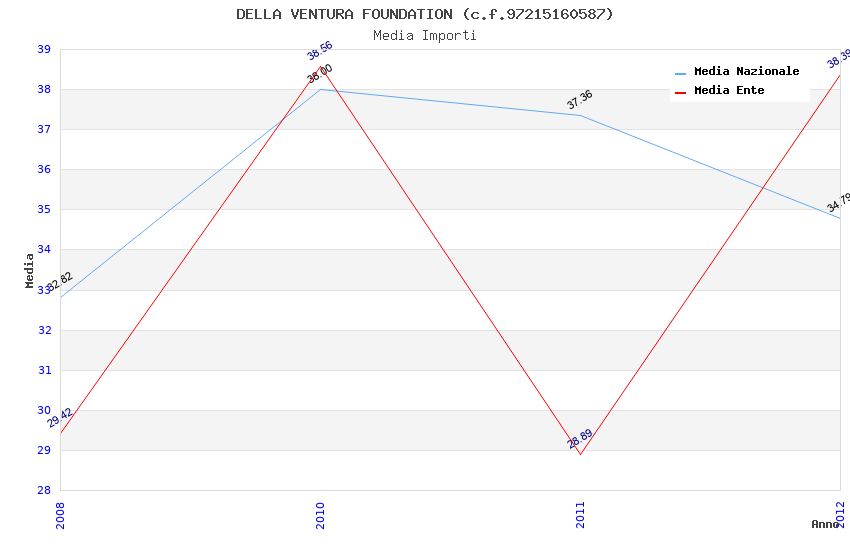
Task: Click the 37.36 data label on the blue line
Action: coord(579,100)
